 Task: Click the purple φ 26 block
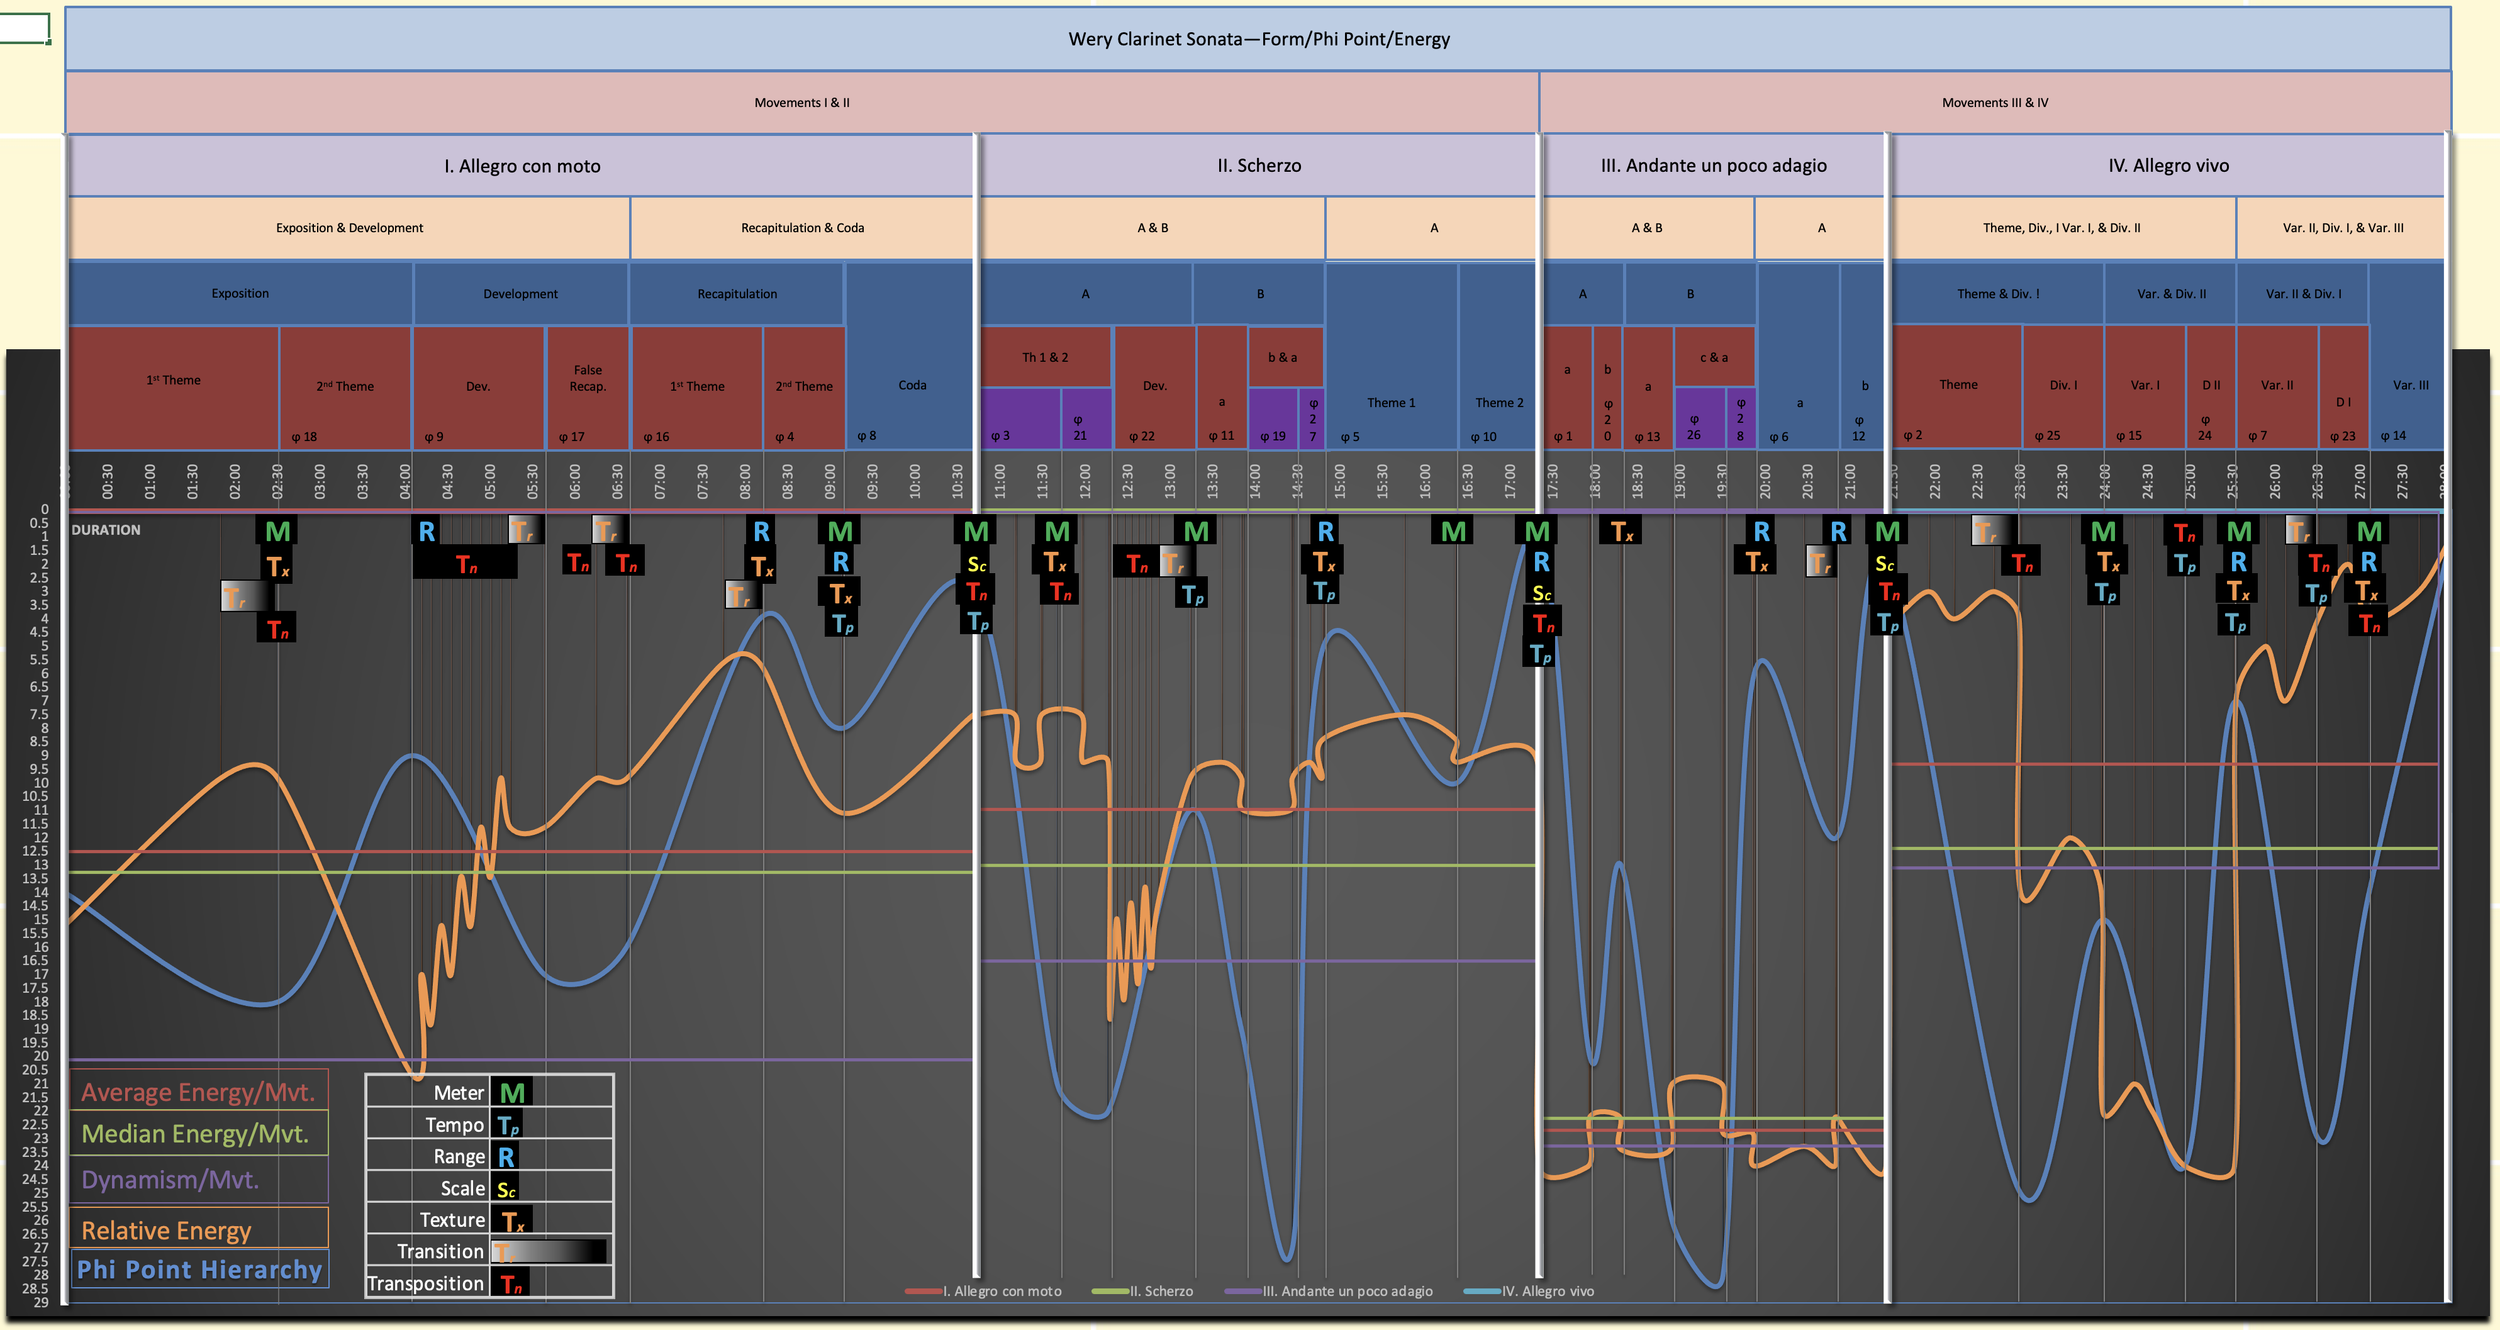pos(1699,419)
